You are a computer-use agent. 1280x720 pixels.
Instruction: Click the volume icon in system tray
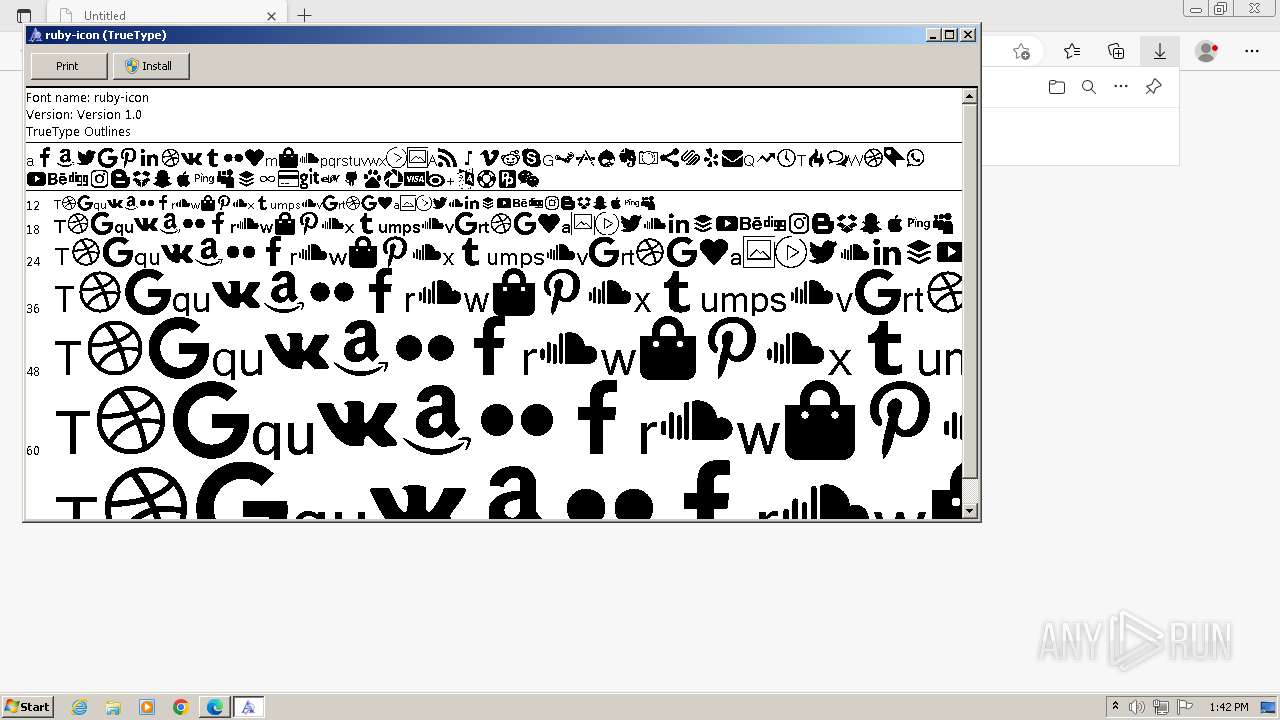[1138, 707]
